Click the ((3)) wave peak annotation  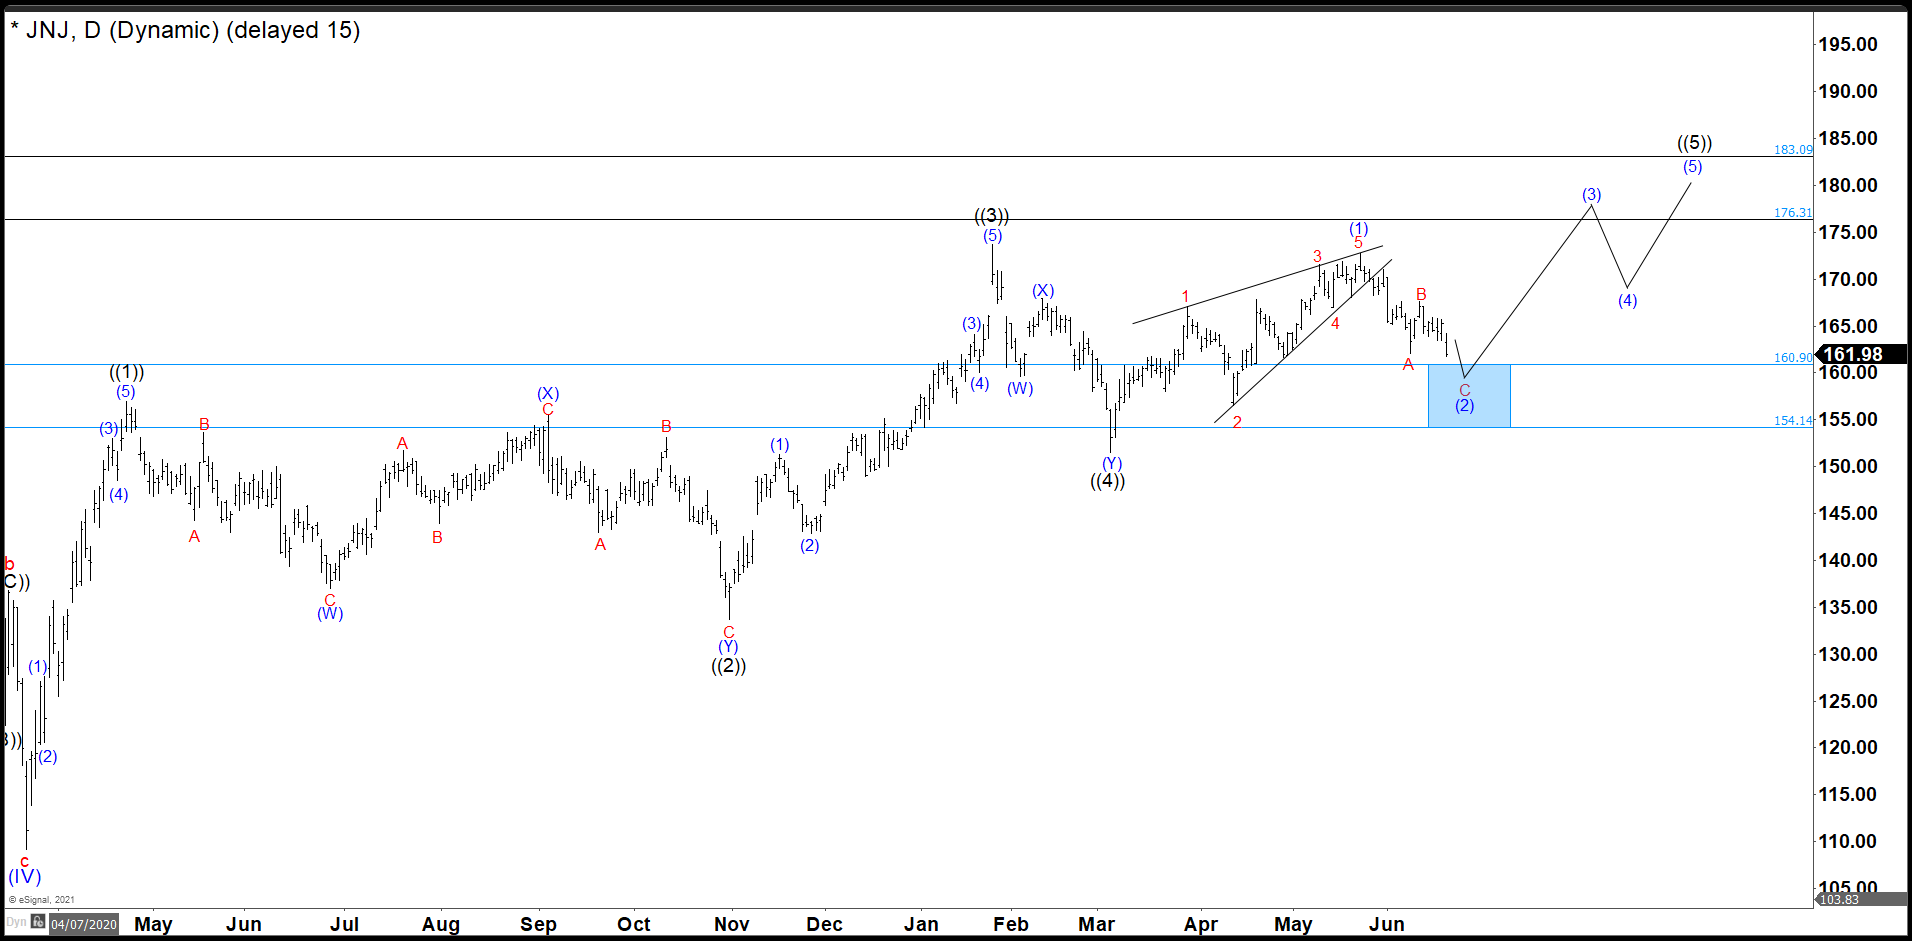click(x=992, y=214)
